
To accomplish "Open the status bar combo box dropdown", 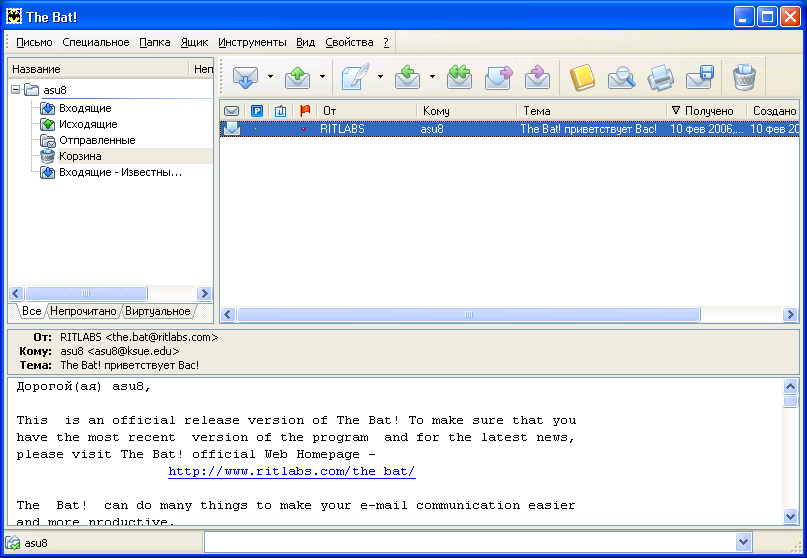I will click(x=743, y=542).
